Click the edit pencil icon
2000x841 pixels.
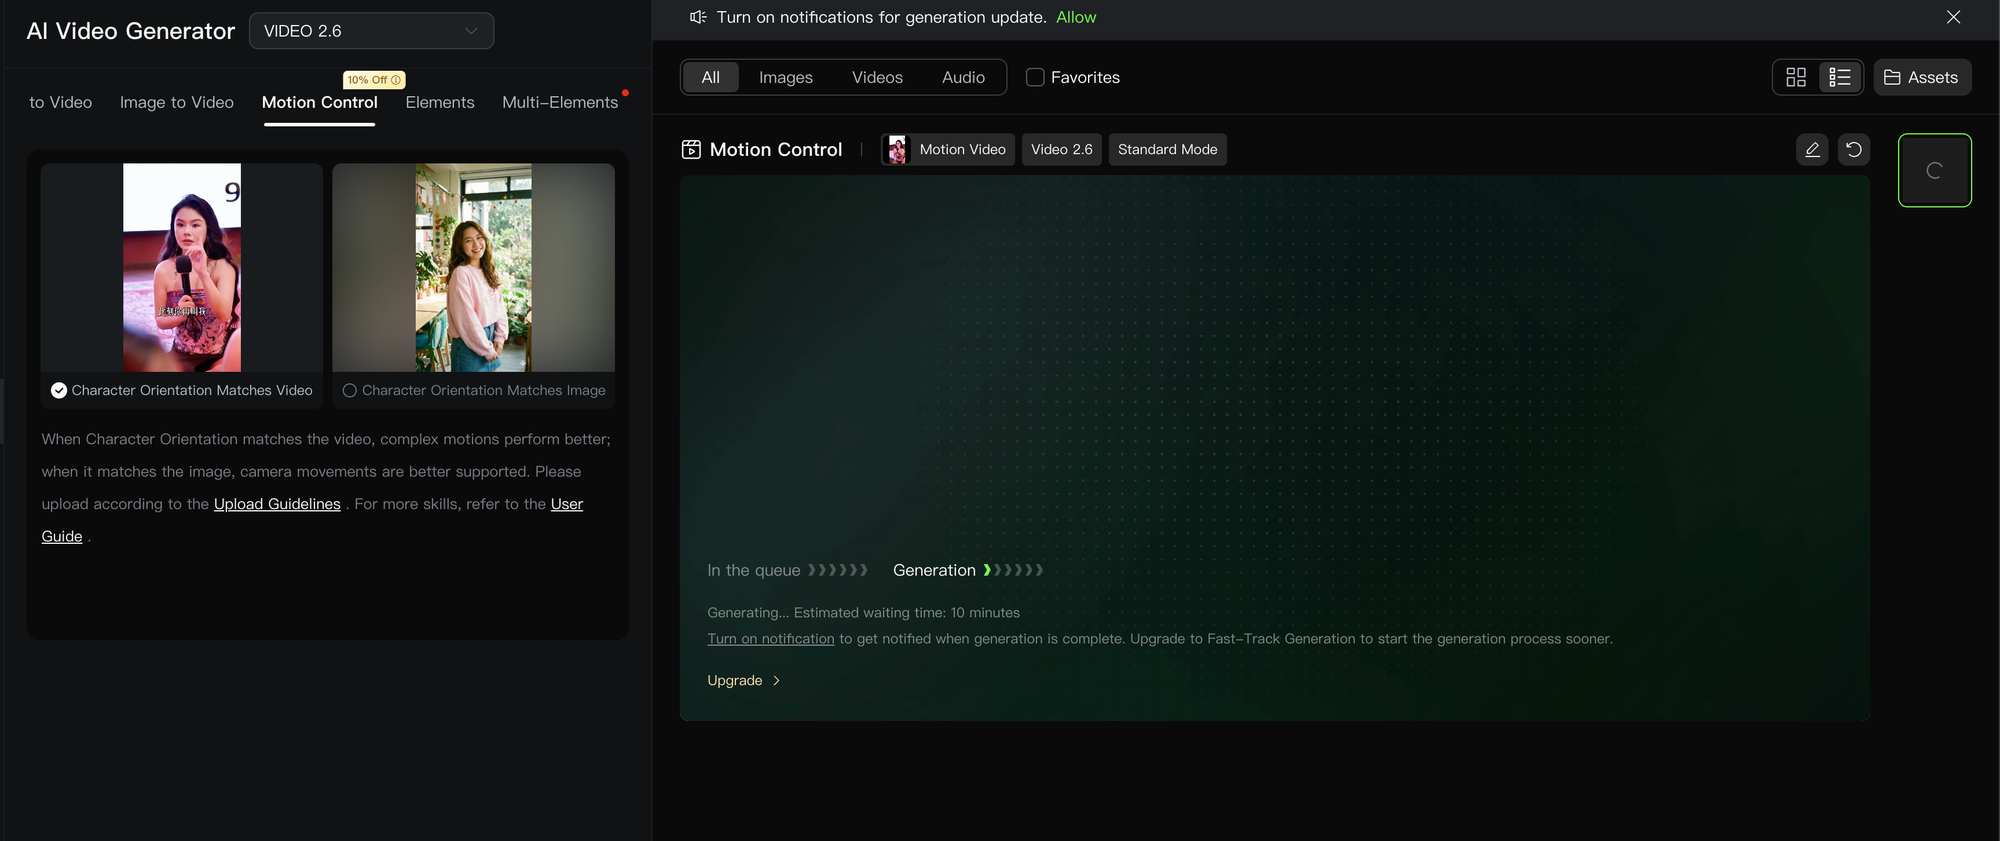coord(1812,149)
